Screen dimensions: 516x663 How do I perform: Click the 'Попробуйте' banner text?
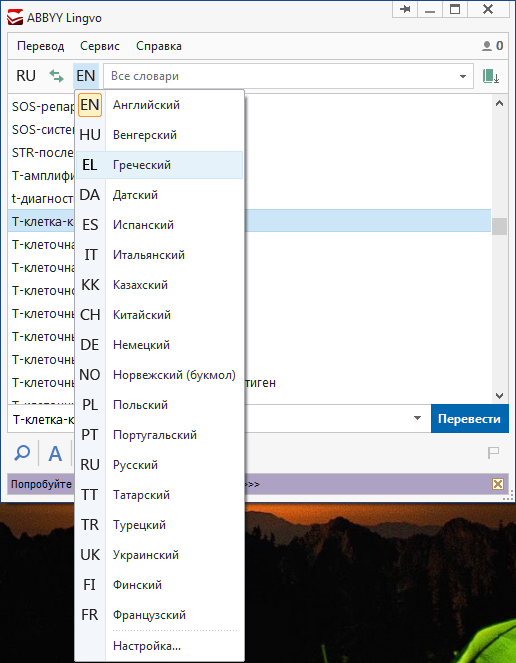coord(41,484)
